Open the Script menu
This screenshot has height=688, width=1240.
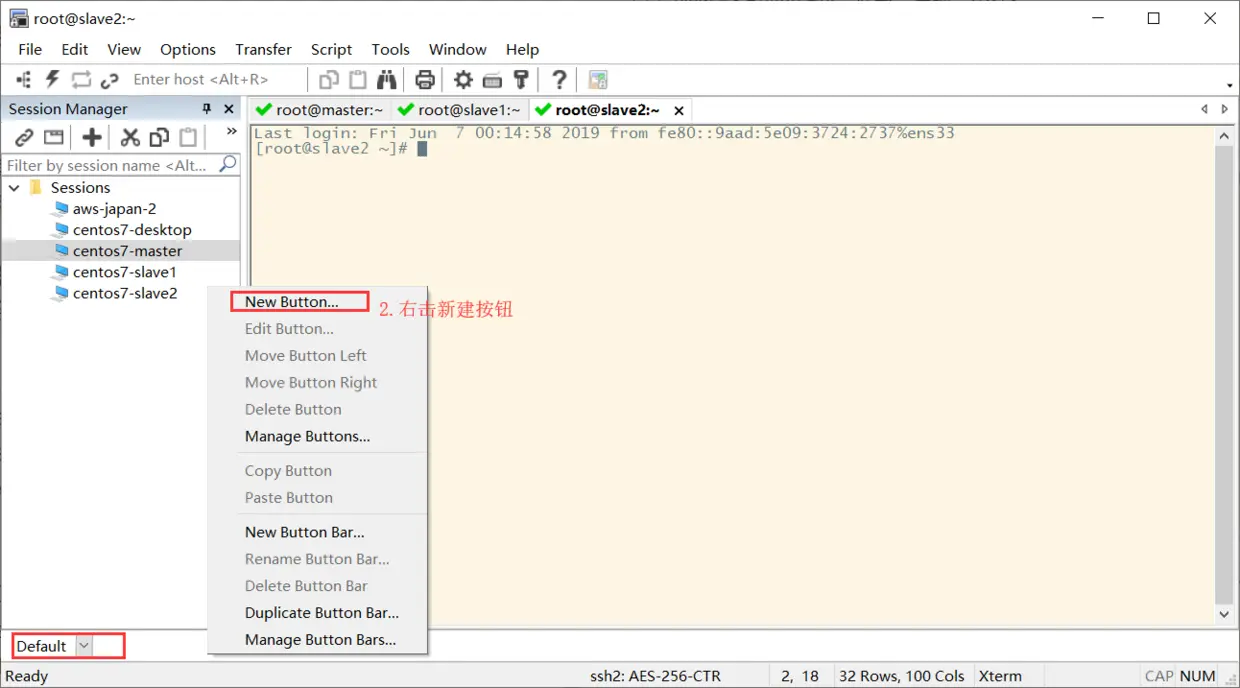coord(331,49)
